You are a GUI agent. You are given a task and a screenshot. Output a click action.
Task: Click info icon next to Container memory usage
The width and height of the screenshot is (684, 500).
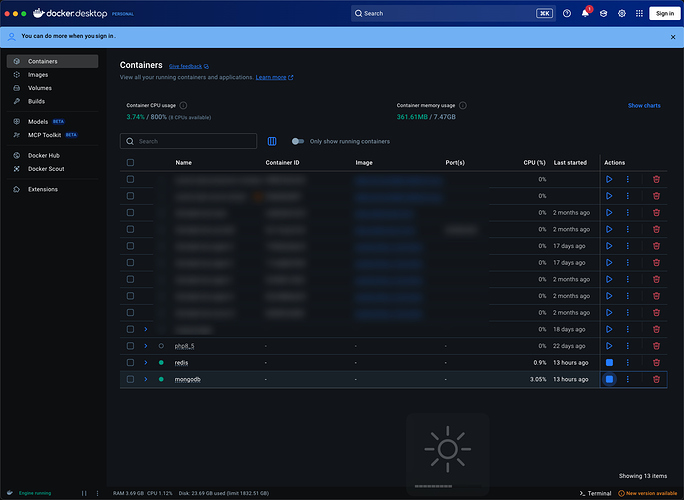pos(463,105)
